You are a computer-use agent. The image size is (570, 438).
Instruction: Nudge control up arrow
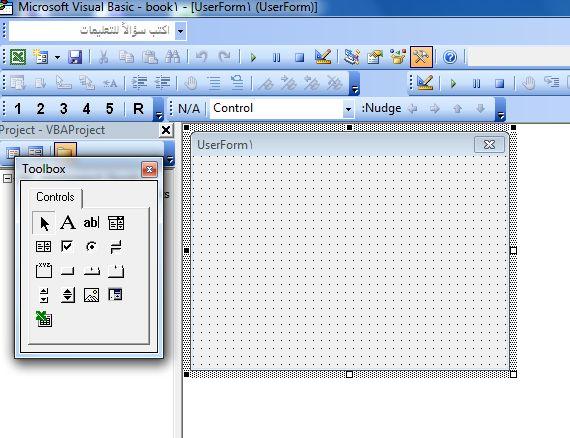point(458,108)
